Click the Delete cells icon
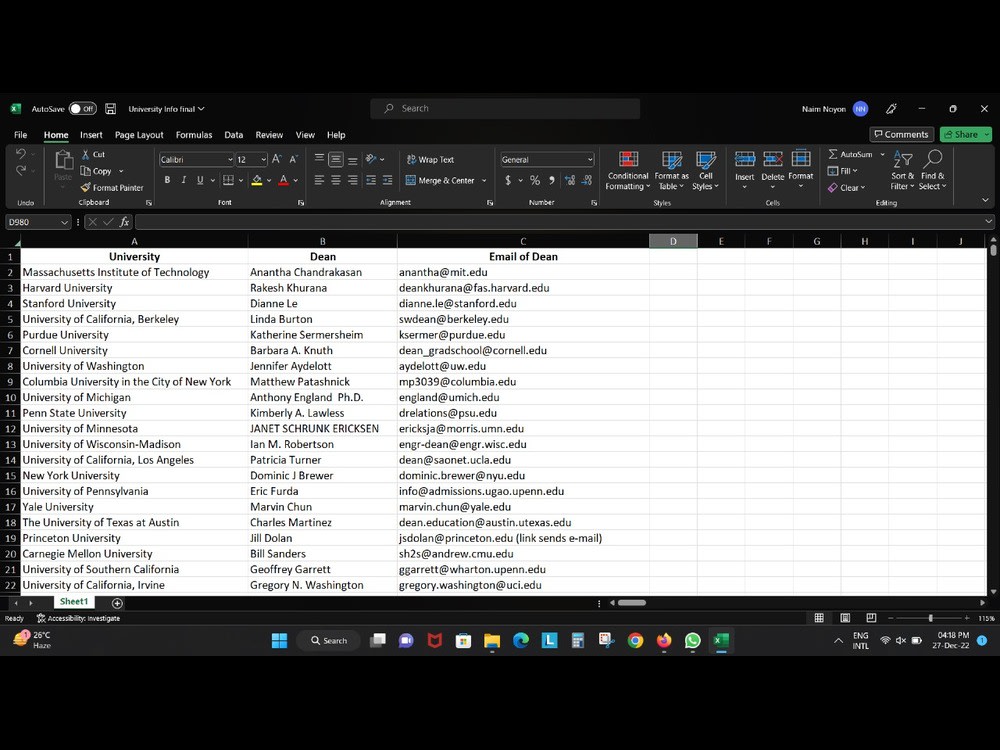Viewport: 1000px width, 750px height. [x=772, y=159]
